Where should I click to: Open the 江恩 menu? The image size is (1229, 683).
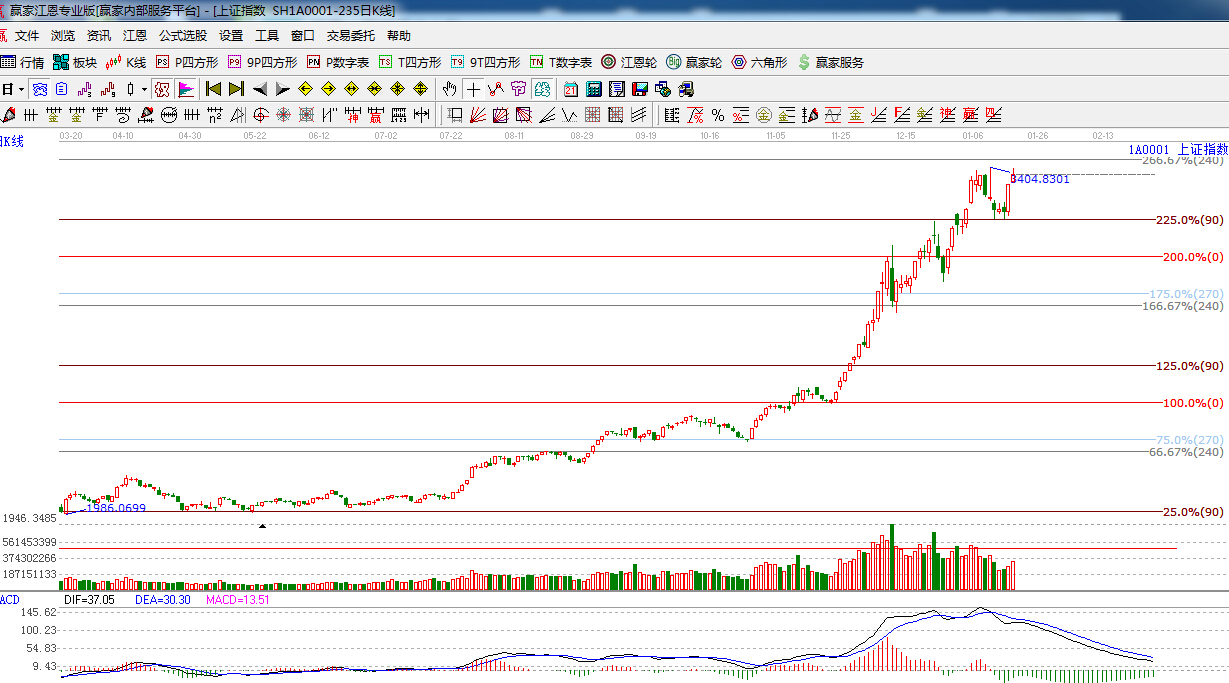135,36
